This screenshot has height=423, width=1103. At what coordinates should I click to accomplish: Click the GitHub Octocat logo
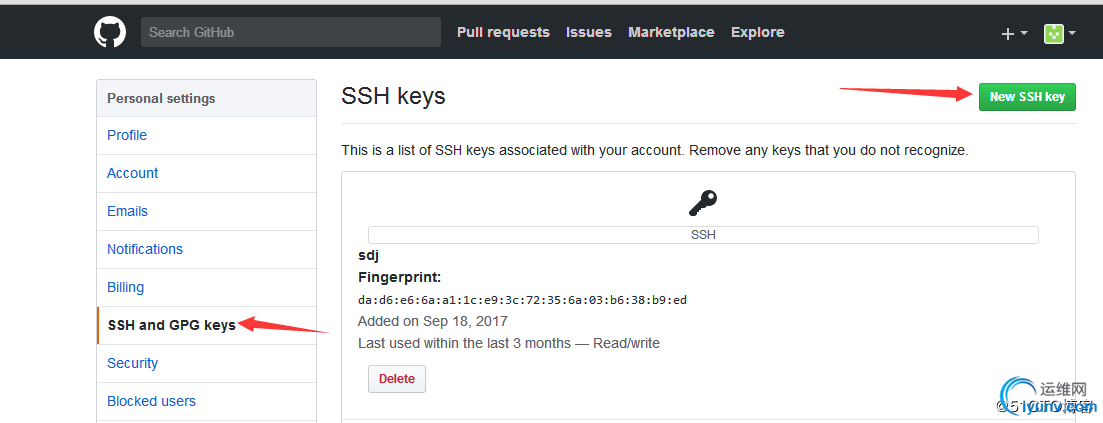pos(110,32)
